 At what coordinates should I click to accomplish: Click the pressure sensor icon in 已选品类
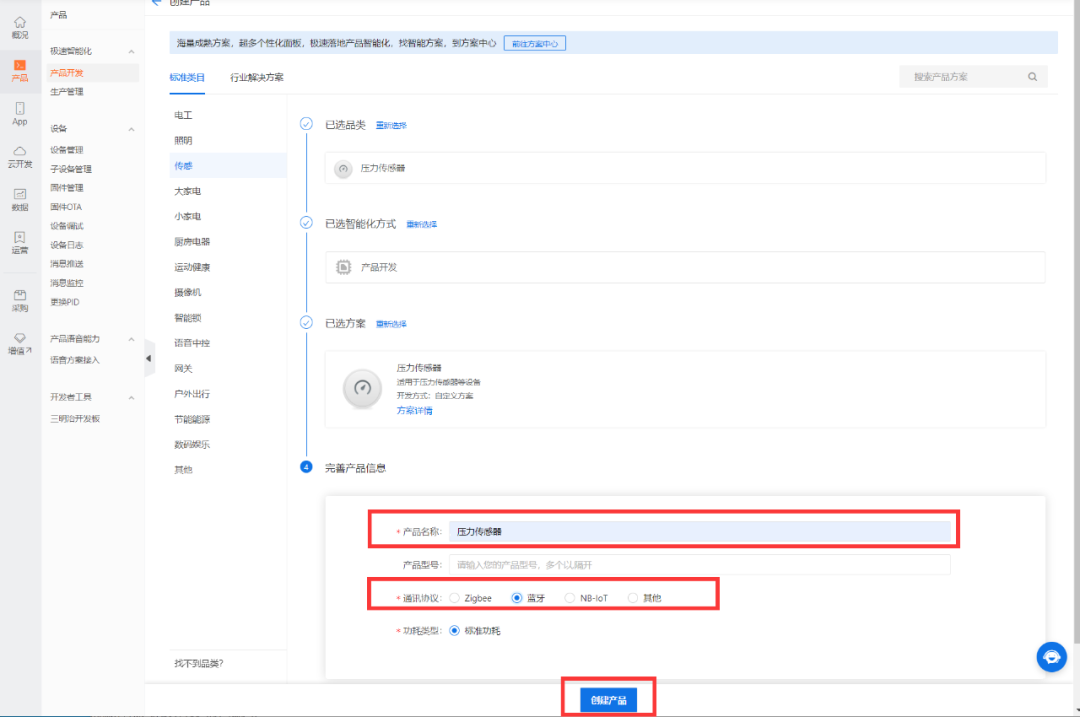(343, 168)
